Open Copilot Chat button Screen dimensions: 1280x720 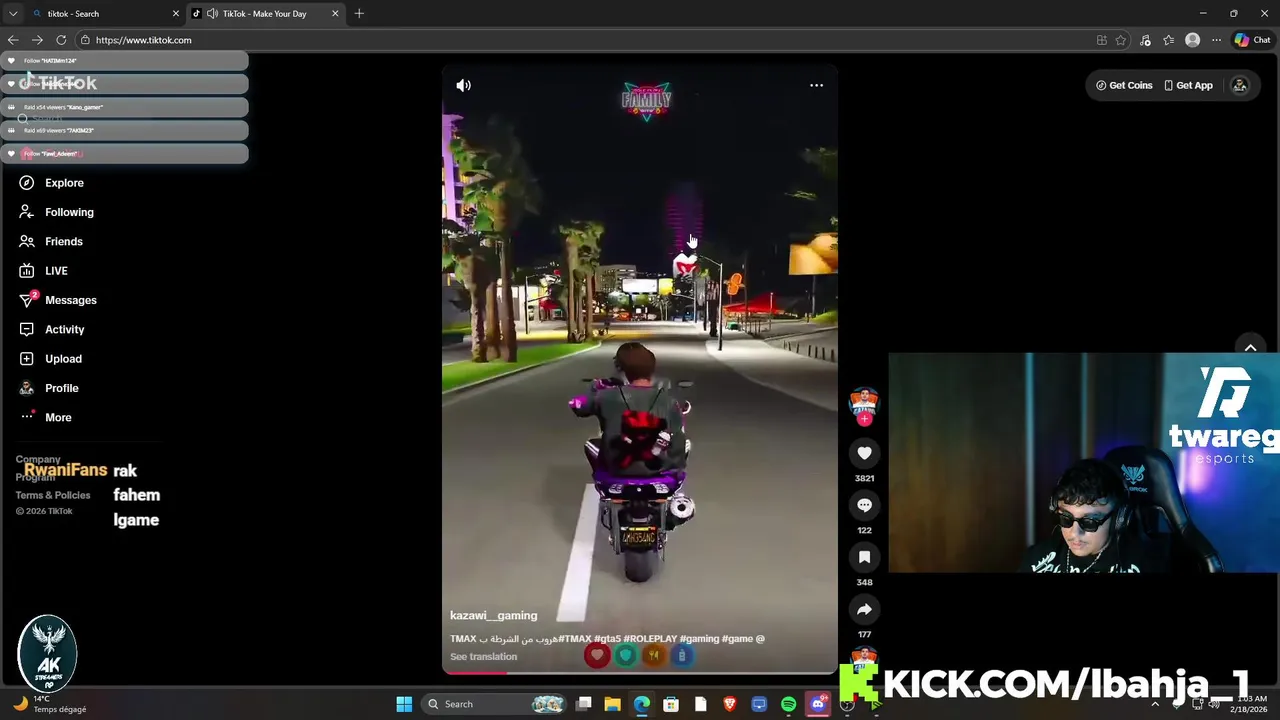point(1252,40)
